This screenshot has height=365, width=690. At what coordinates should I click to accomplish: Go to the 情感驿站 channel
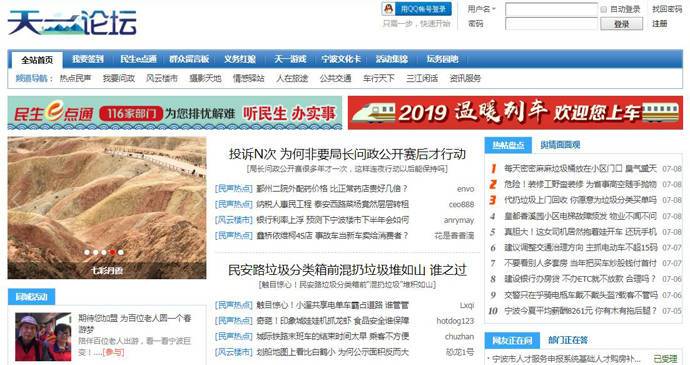point(248,78)
